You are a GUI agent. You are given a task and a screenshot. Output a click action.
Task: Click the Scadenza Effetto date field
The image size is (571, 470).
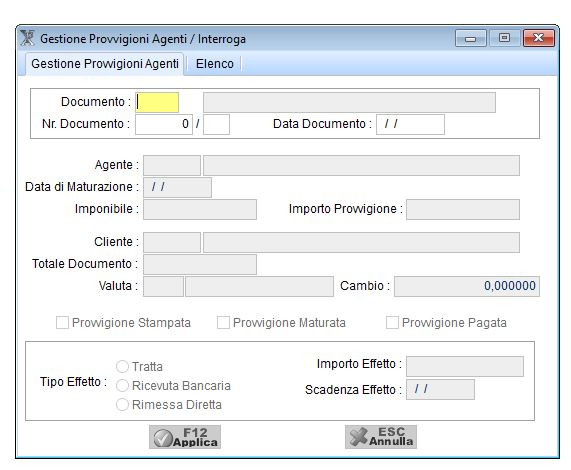tap(440, 390)
